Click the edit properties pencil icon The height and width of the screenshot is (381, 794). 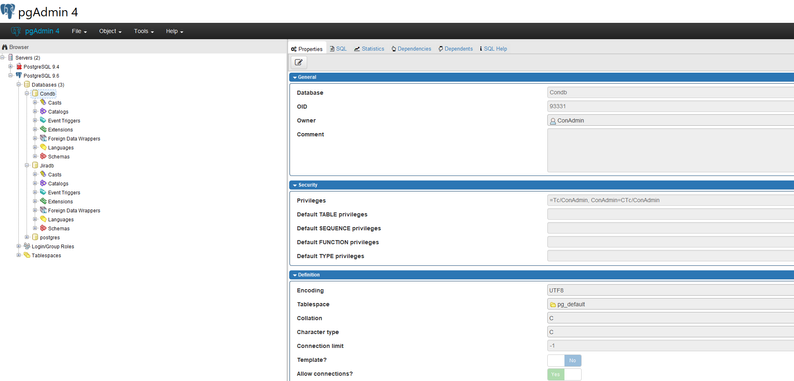298,62
